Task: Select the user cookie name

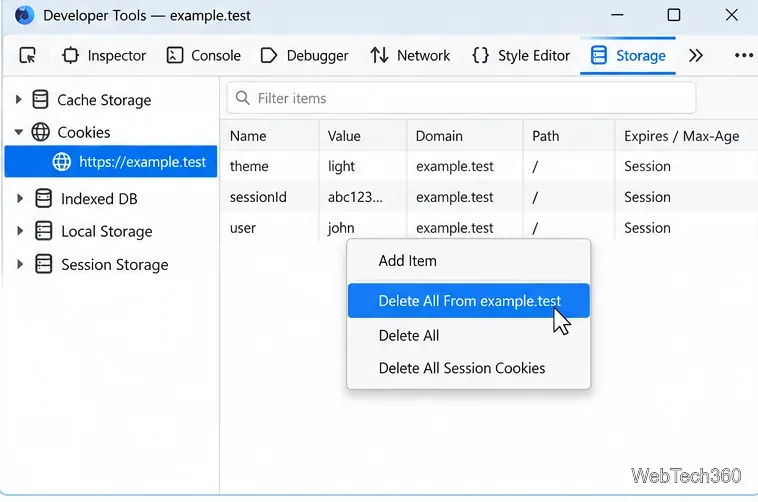Action: coord(243,228)
